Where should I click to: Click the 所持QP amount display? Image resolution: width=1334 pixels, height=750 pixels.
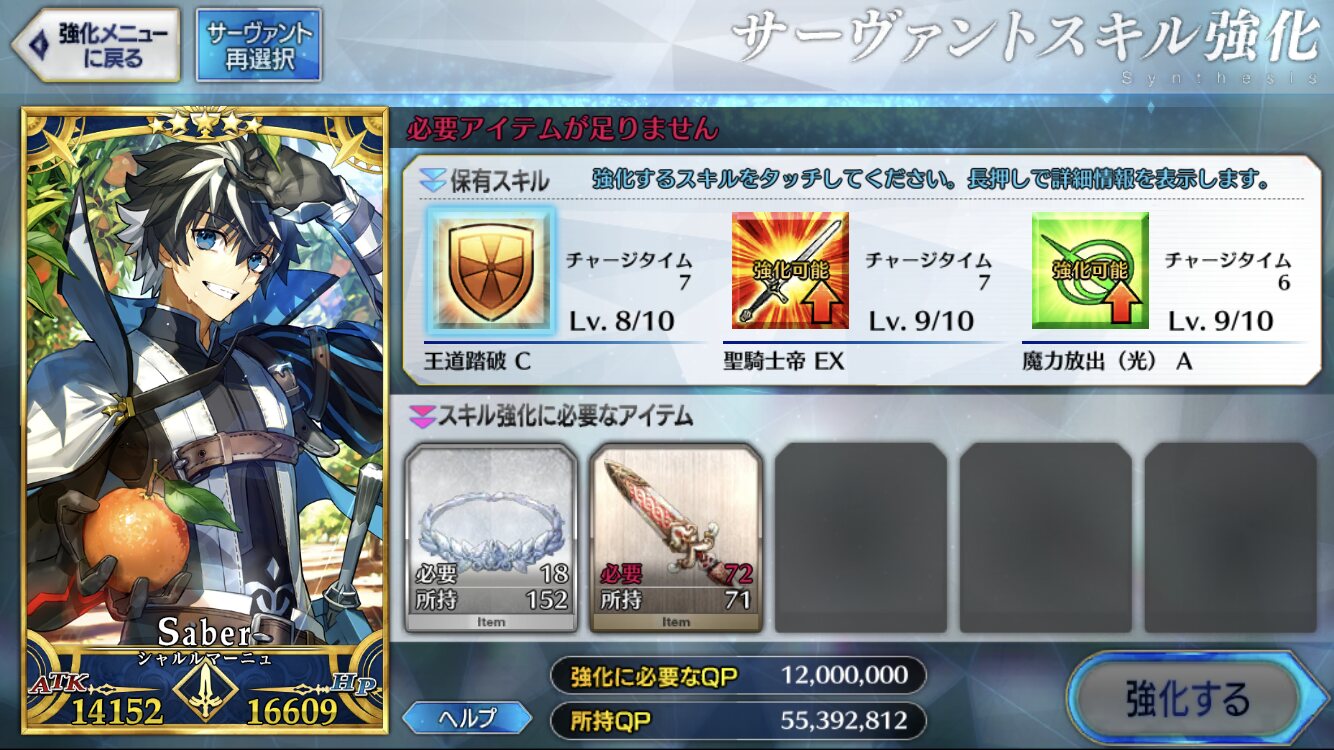point(738,720)
